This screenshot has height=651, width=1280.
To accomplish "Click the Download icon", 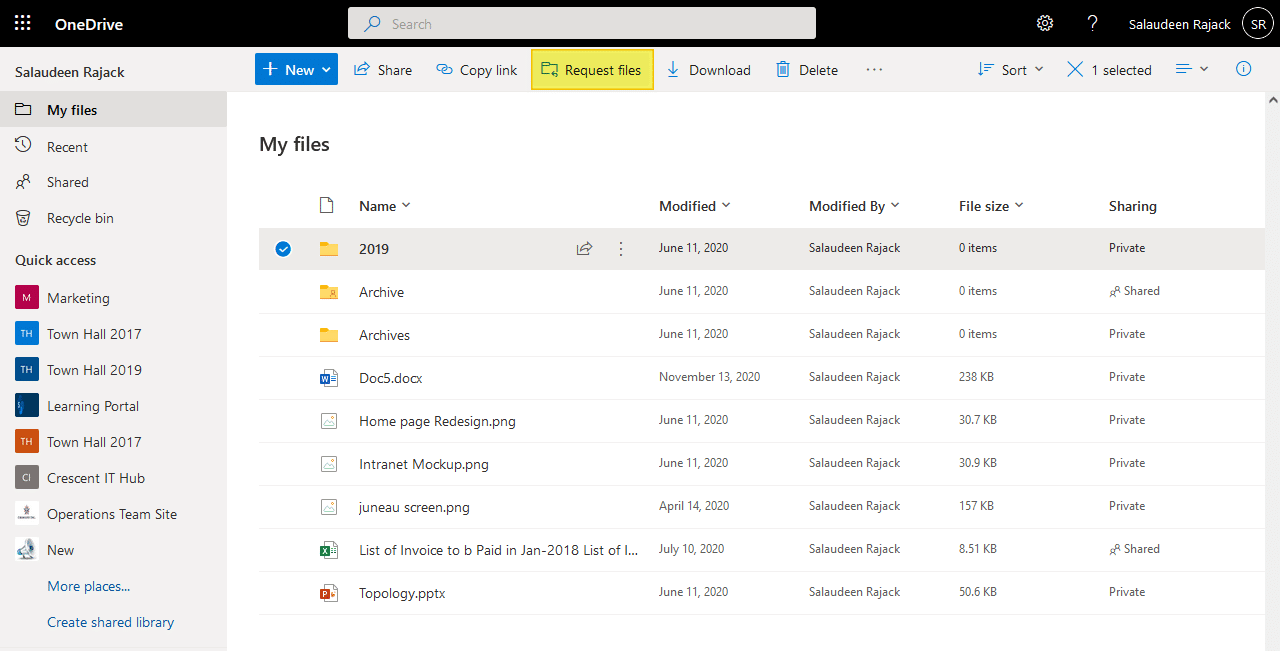I will pyautogui.click(x=708, y=69).
